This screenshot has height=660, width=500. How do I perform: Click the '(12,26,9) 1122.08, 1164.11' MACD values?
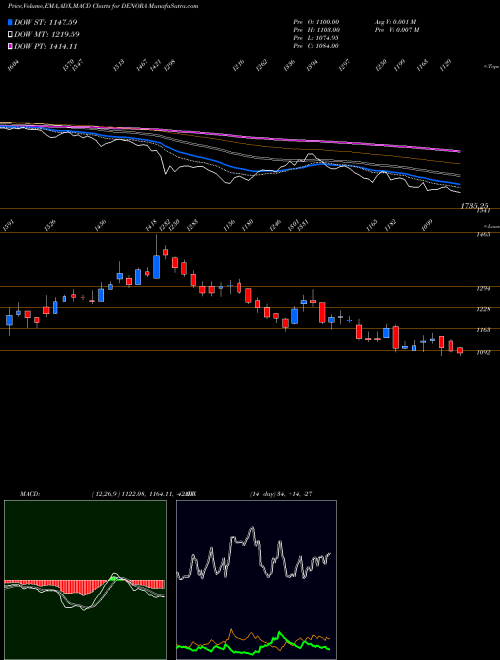pyautogui.click(x=133, y=494)
